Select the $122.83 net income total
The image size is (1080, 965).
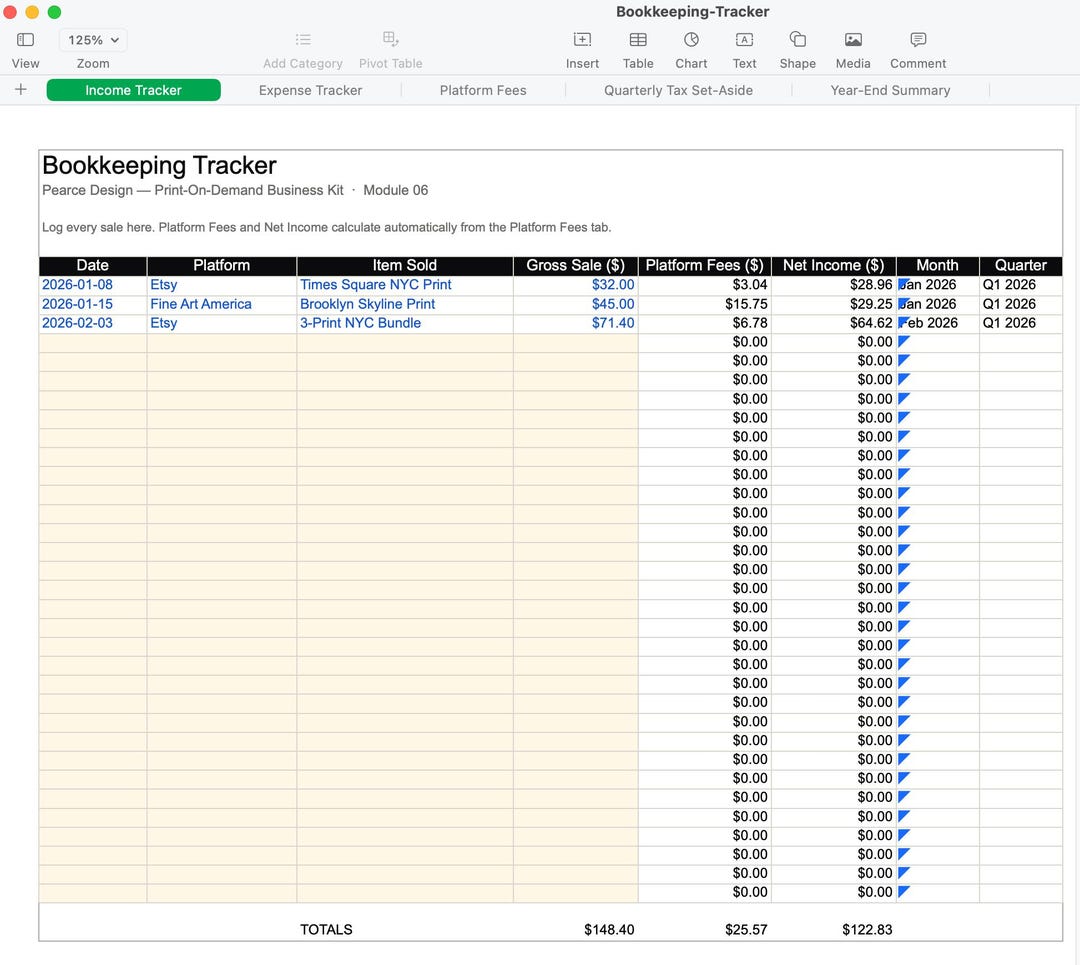pos(833,930)
